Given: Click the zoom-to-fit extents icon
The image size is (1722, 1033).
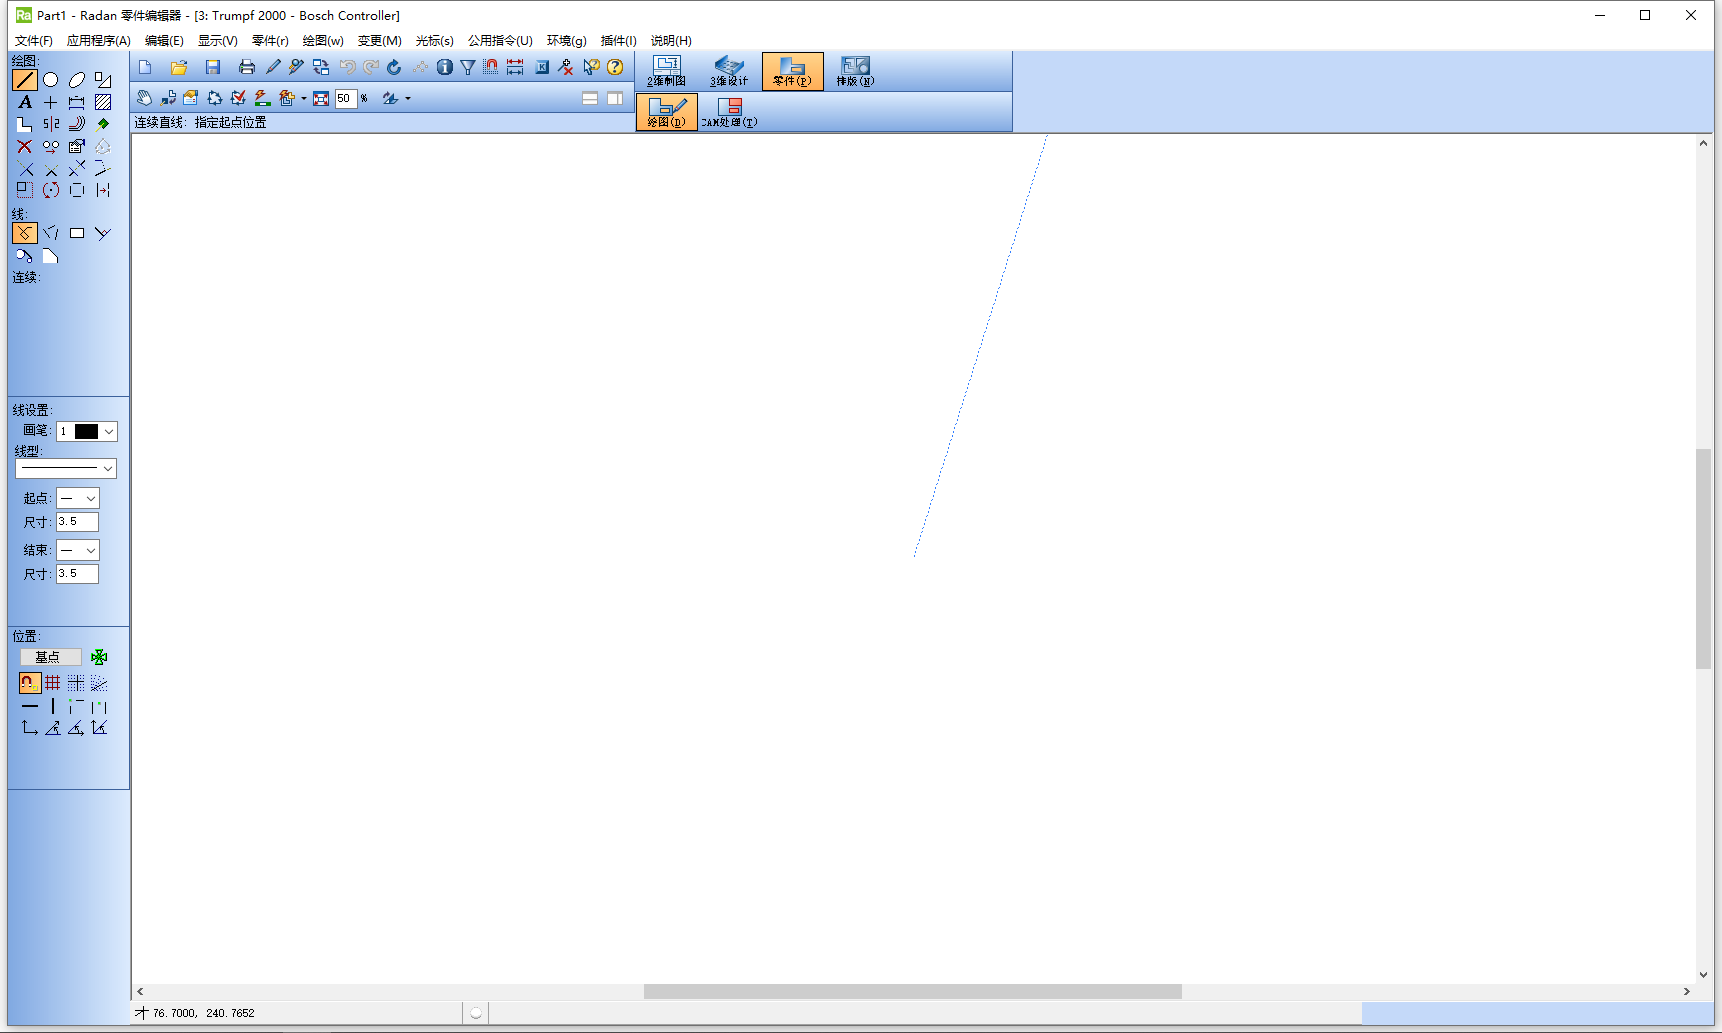Looking at the screenshot, I should click(321, 98).
